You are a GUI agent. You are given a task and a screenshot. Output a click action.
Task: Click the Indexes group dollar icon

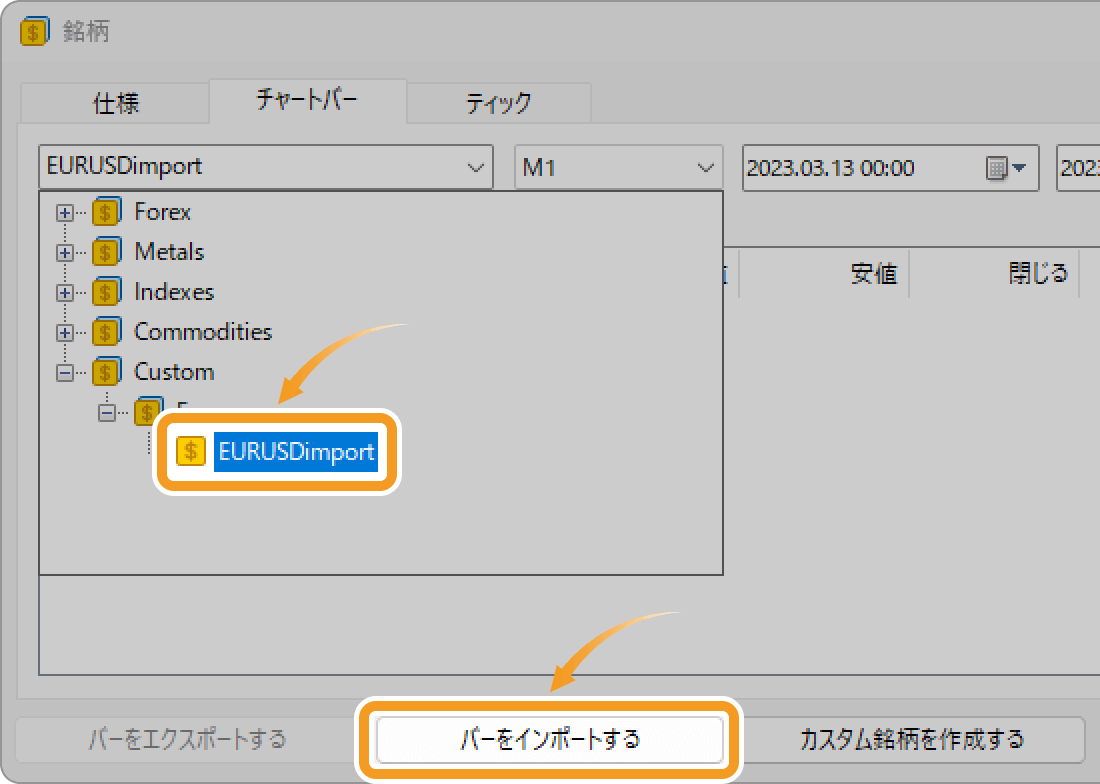[107, 292]
